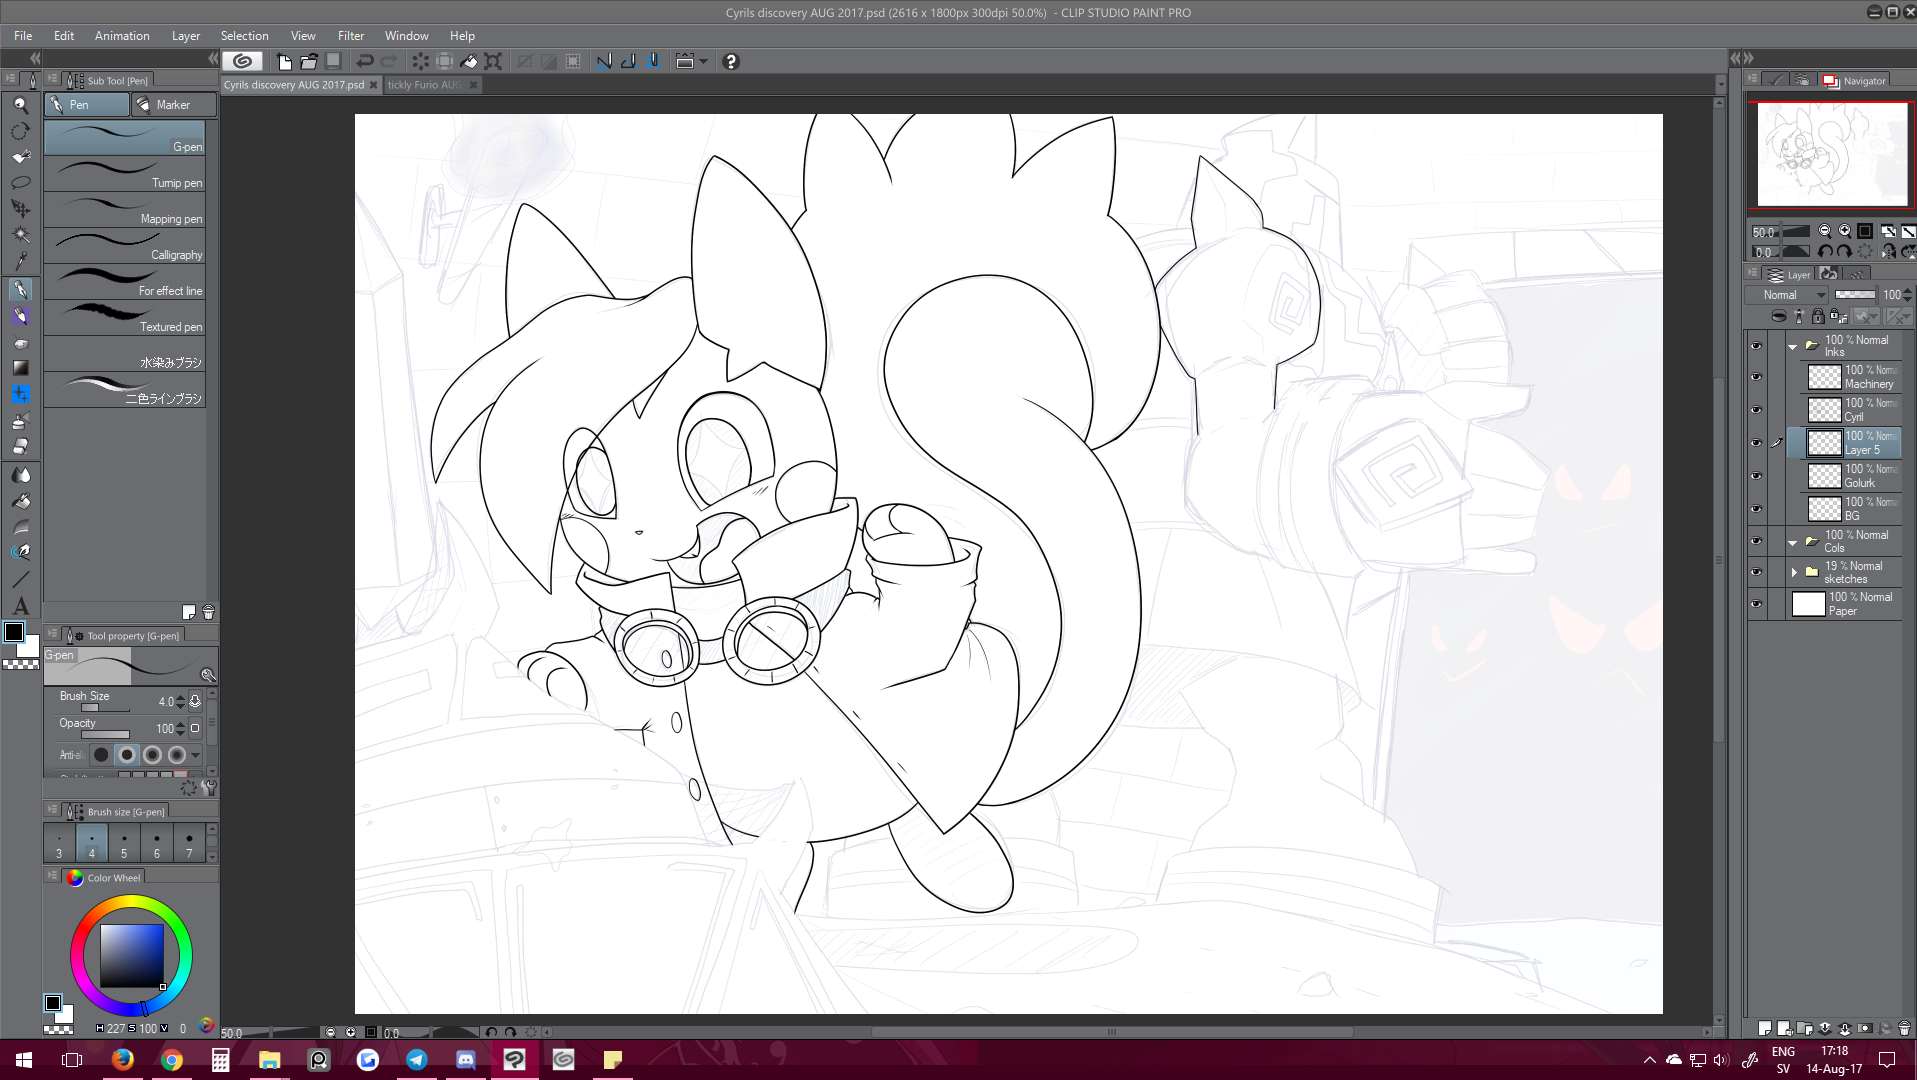This screenshot has height=1080, width=1917.
Task: Open command bar display dropdown arrow
Action: pos(703,61)
